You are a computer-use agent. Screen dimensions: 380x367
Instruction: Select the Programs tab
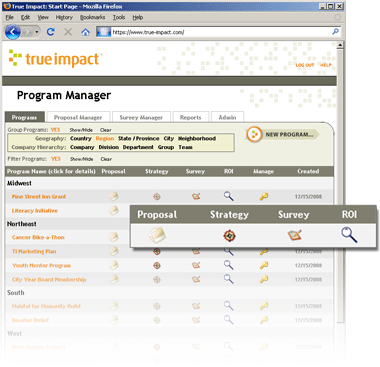(24, 117)
